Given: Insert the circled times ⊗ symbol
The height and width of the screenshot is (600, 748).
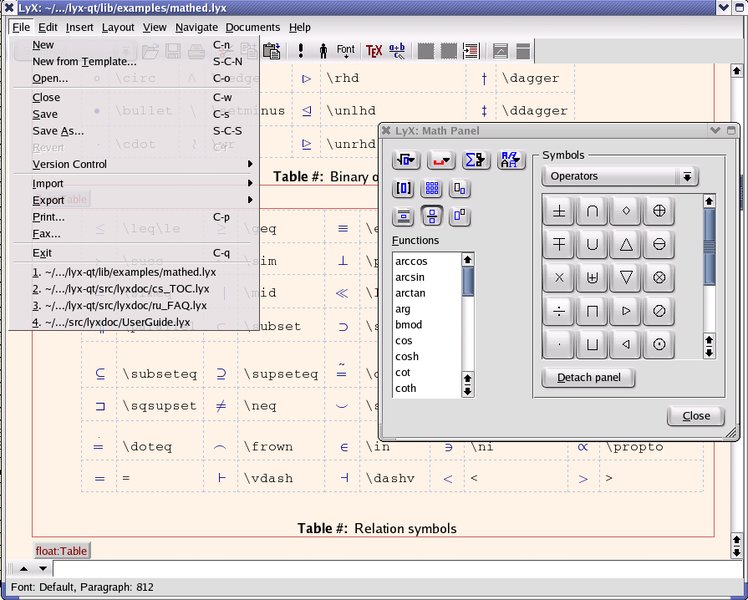Looking at the screenshot, I should click(659, 277).
